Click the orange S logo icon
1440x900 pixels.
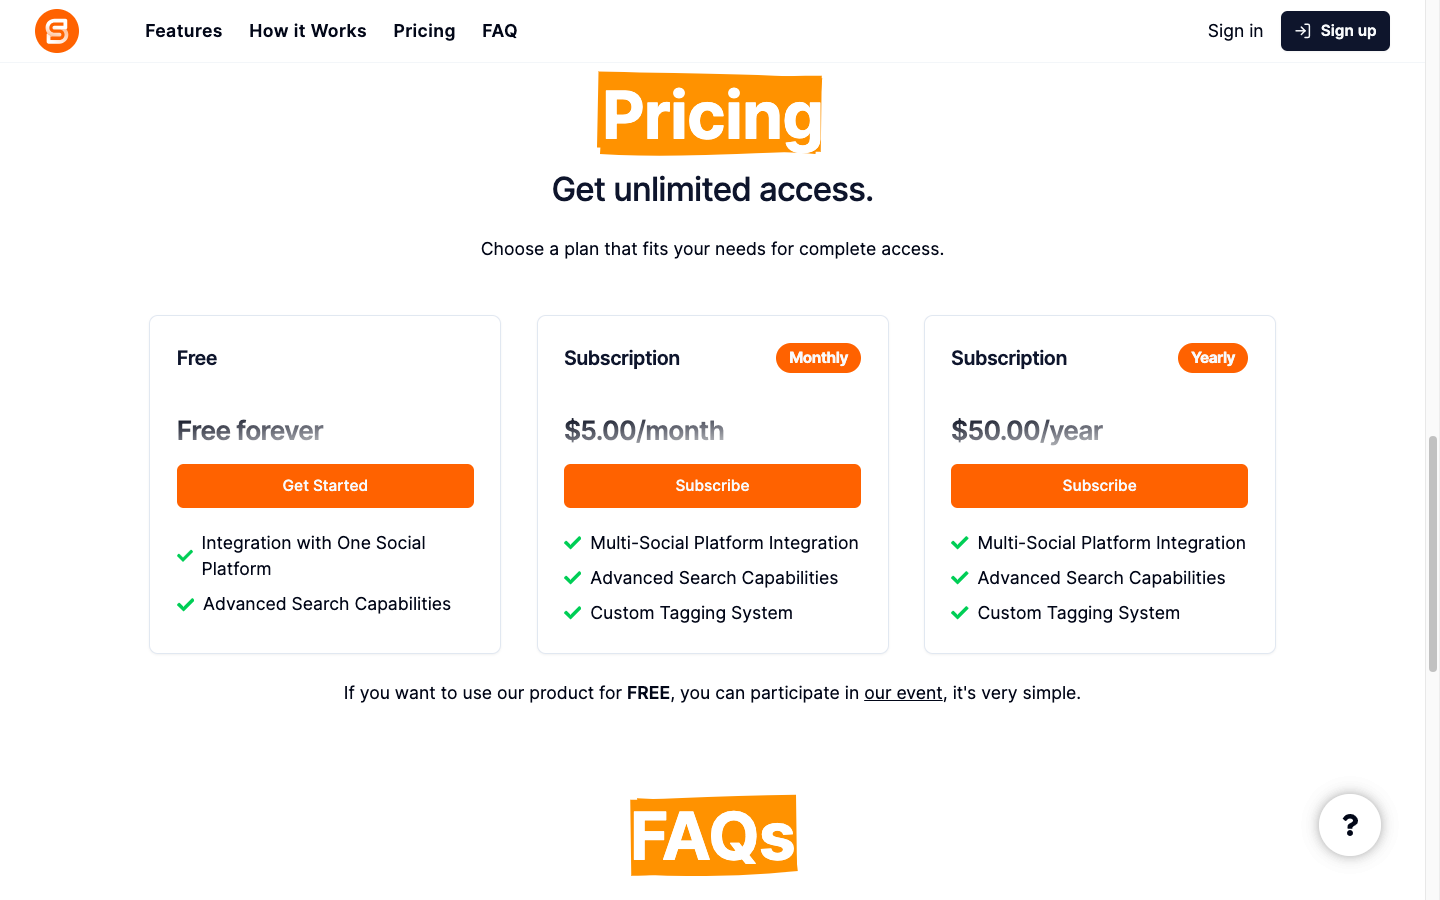pyautogui.click(x=57, y=31)
